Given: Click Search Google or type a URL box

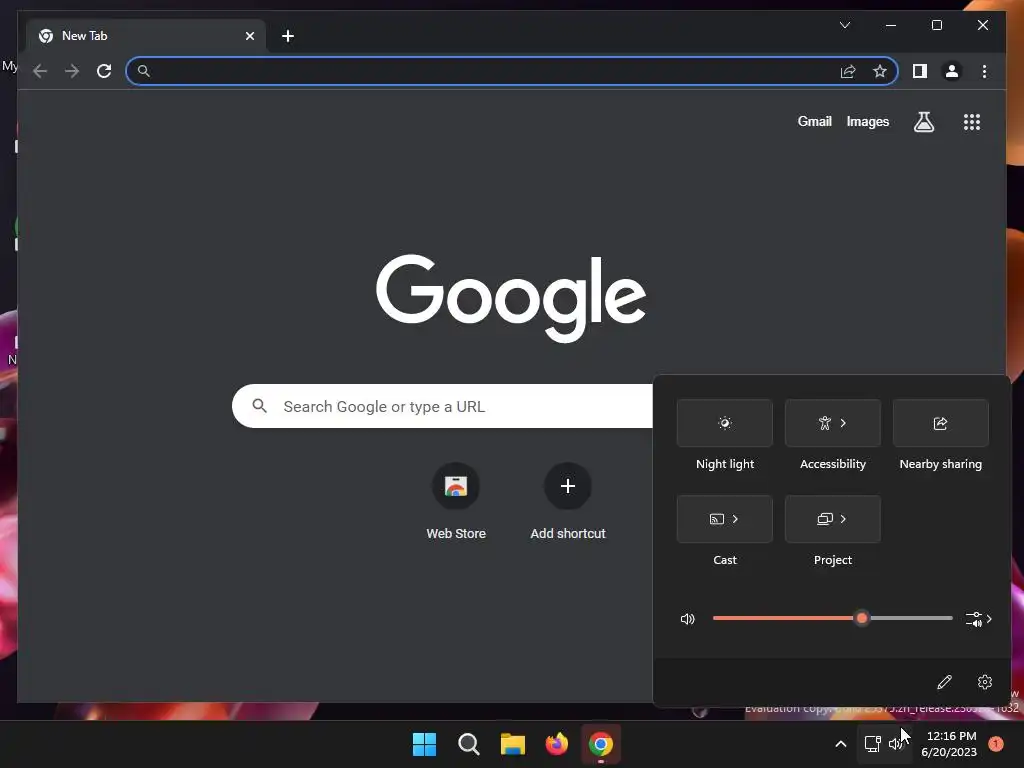Looking at the screenshot, I should tap(442, 406).
